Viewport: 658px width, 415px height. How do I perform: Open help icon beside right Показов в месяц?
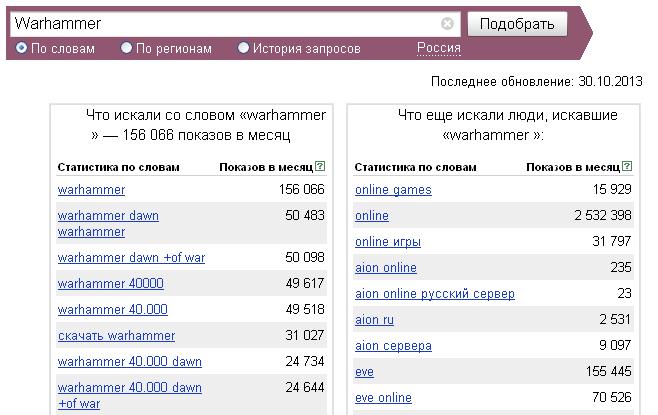pyautogui.click(x=627, y=166)
